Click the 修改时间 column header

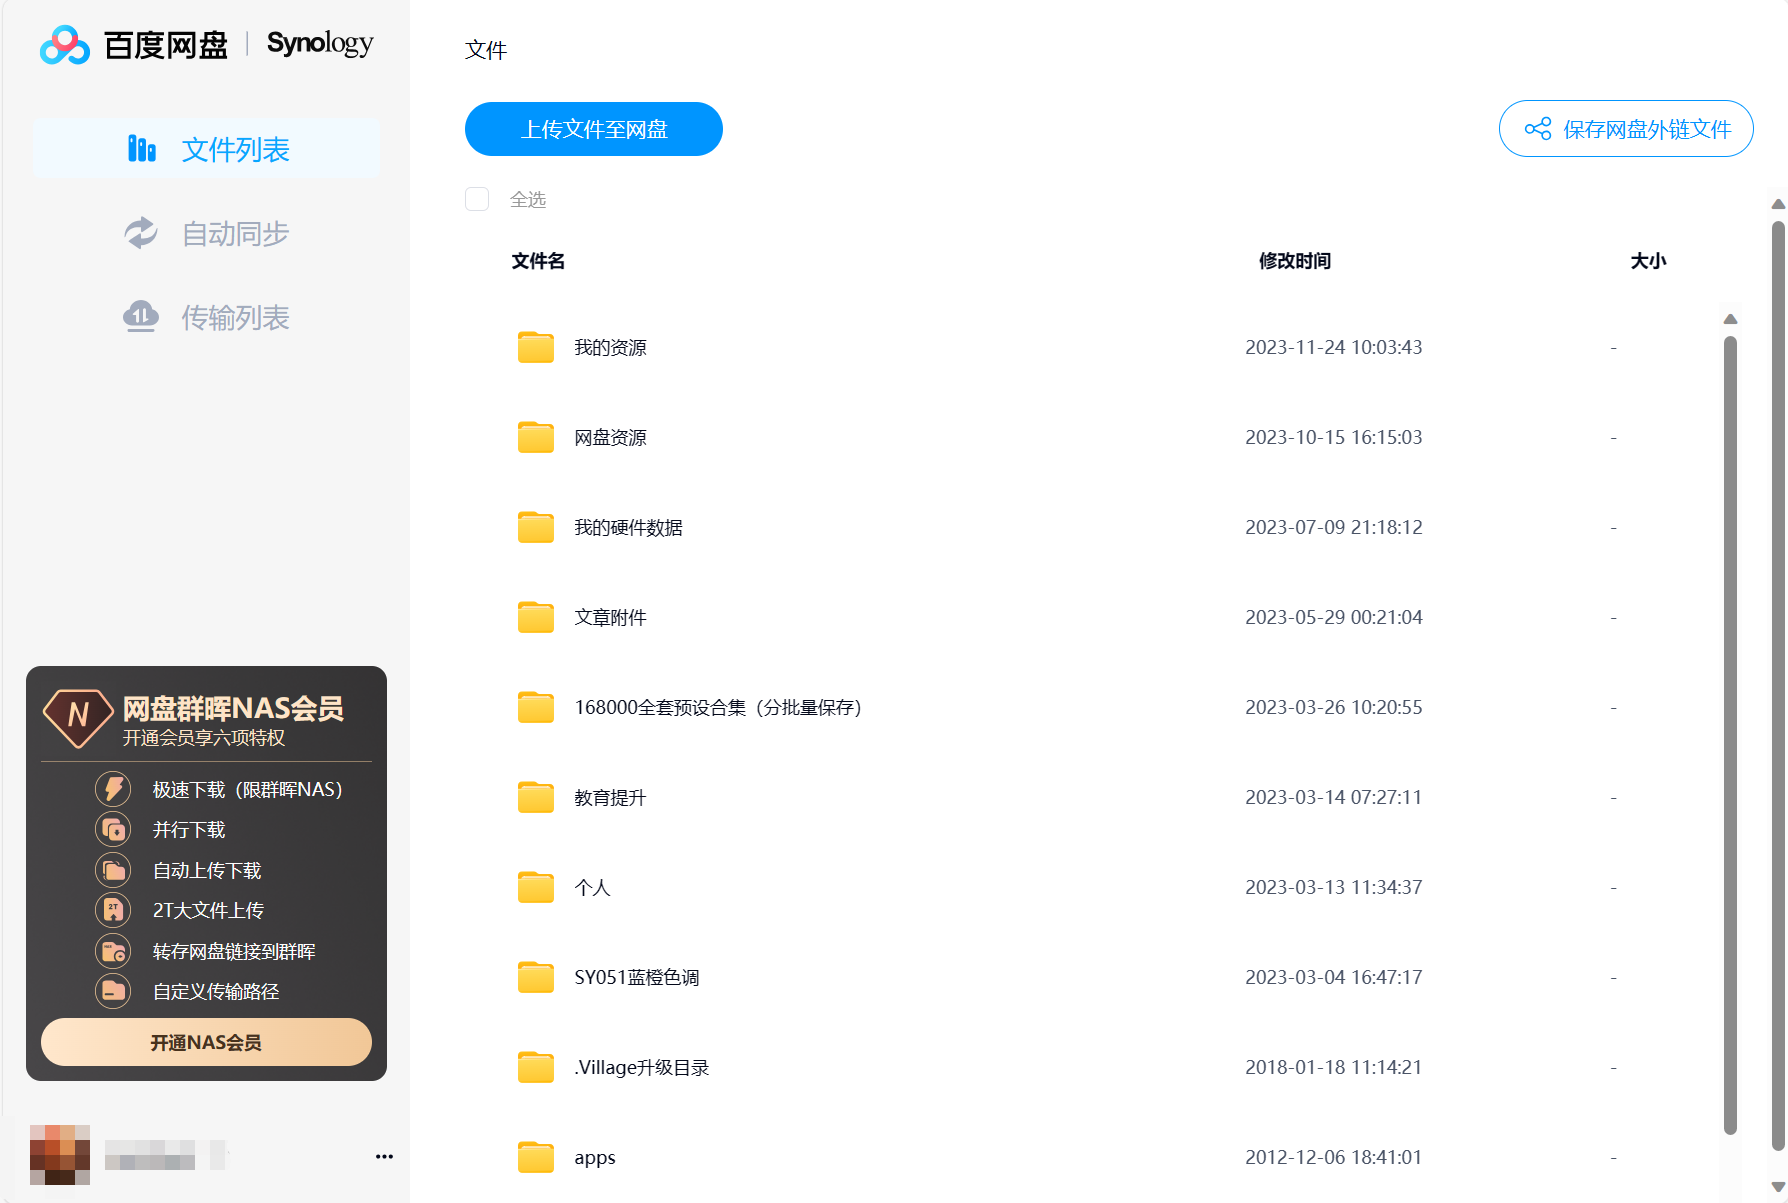pyautogui.click(x=1295, y=261)
